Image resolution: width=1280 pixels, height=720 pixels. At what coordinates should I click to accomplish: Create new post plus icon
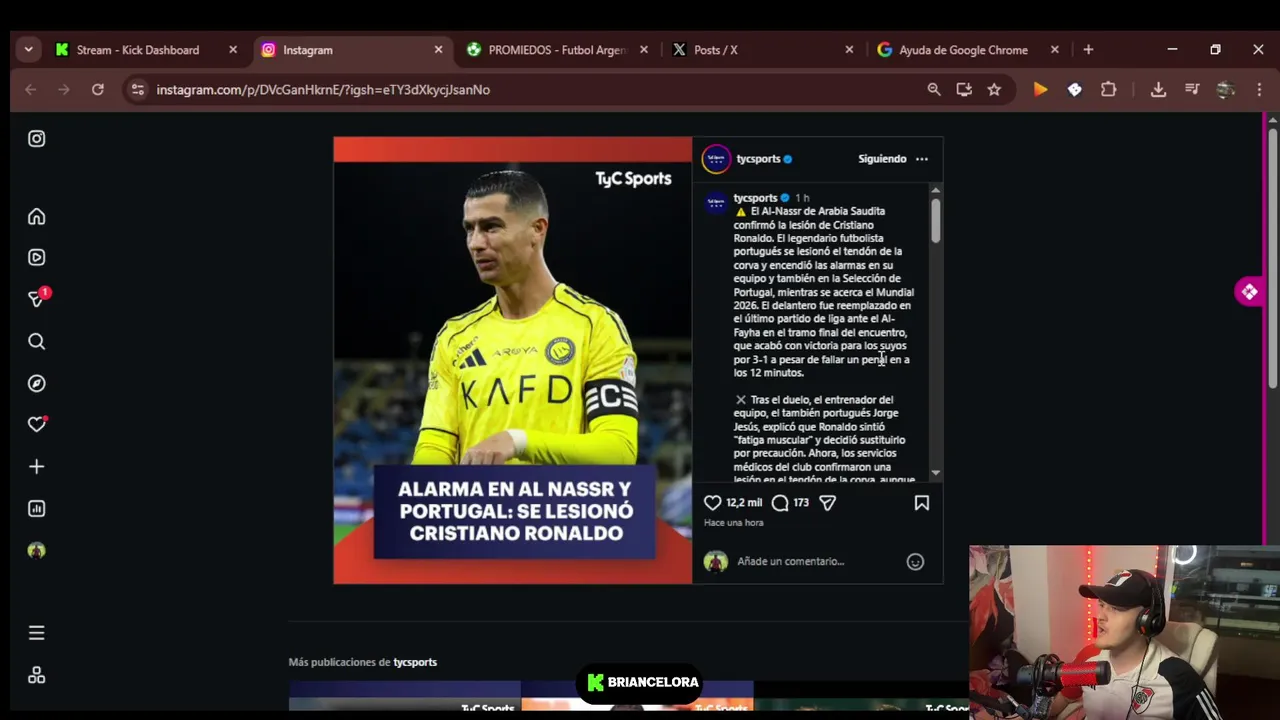point(37,467)
